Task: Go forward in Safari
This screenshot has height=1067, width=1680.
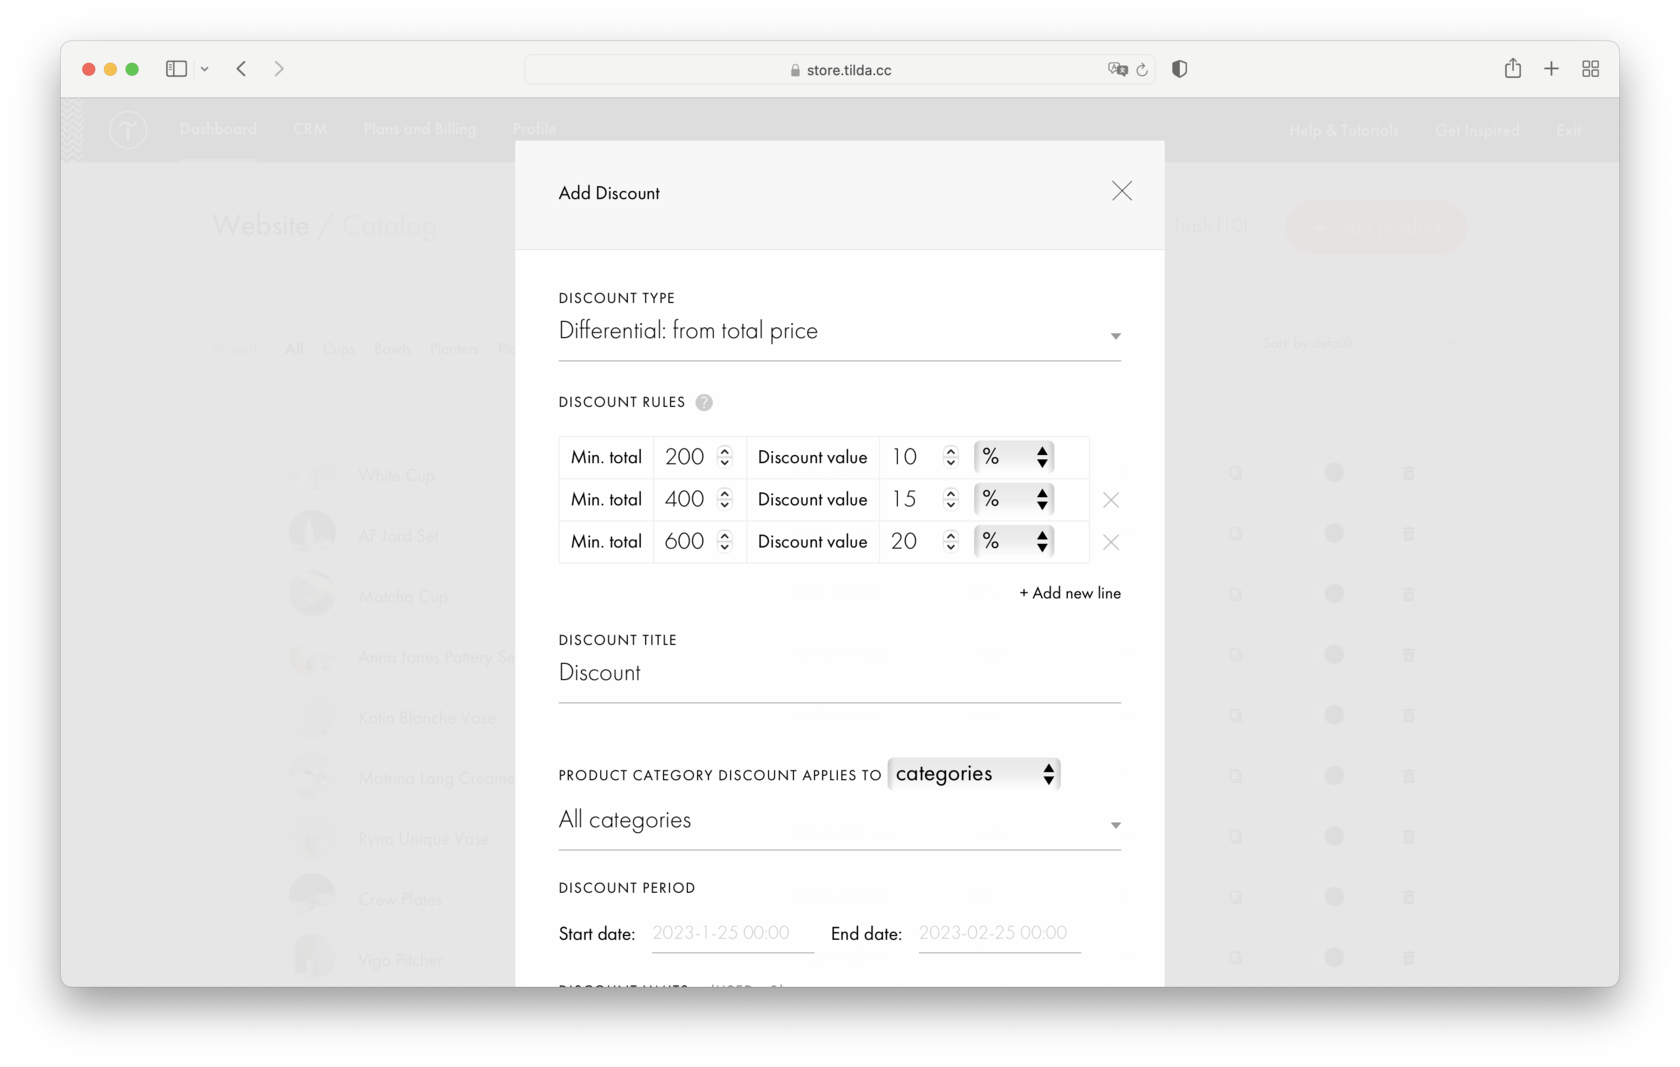Action: (279, 69)
